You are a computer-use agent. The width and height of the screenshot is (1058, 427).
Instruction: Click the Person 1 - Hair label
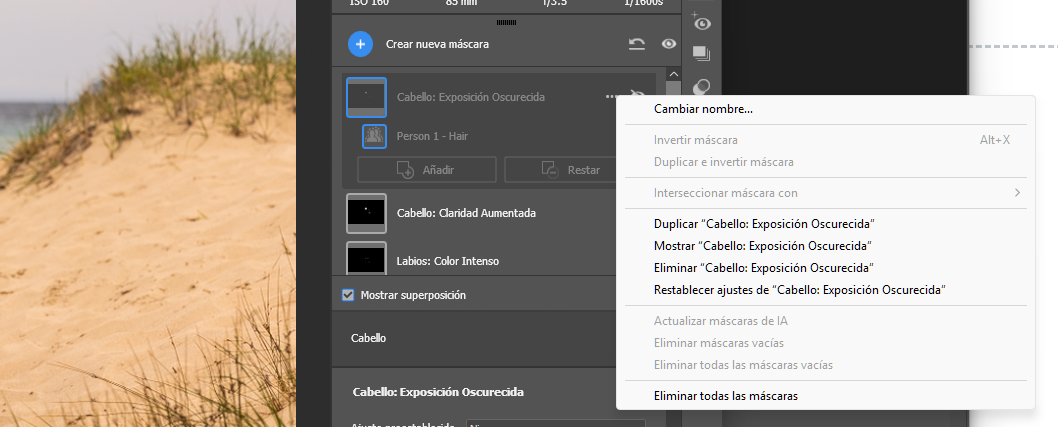click(x=433, y=136)
